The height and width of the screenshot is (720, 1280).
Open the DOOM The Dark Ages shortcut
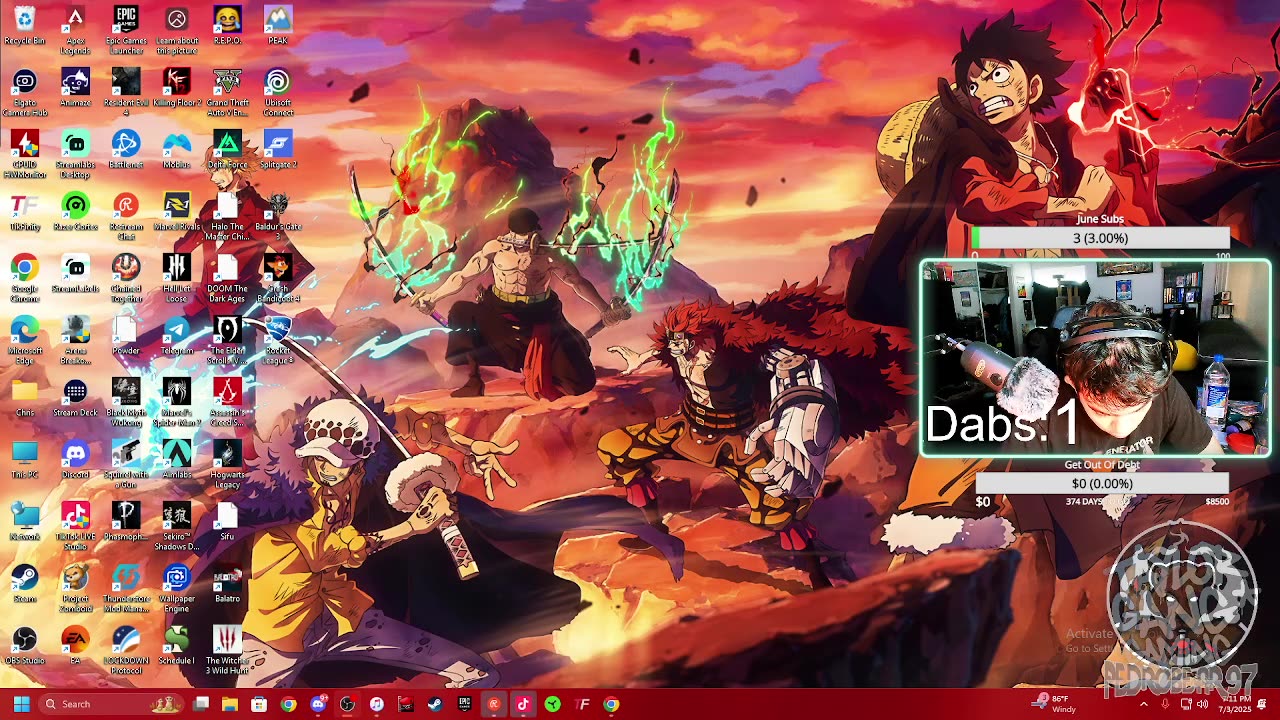[x=227, y=278]
